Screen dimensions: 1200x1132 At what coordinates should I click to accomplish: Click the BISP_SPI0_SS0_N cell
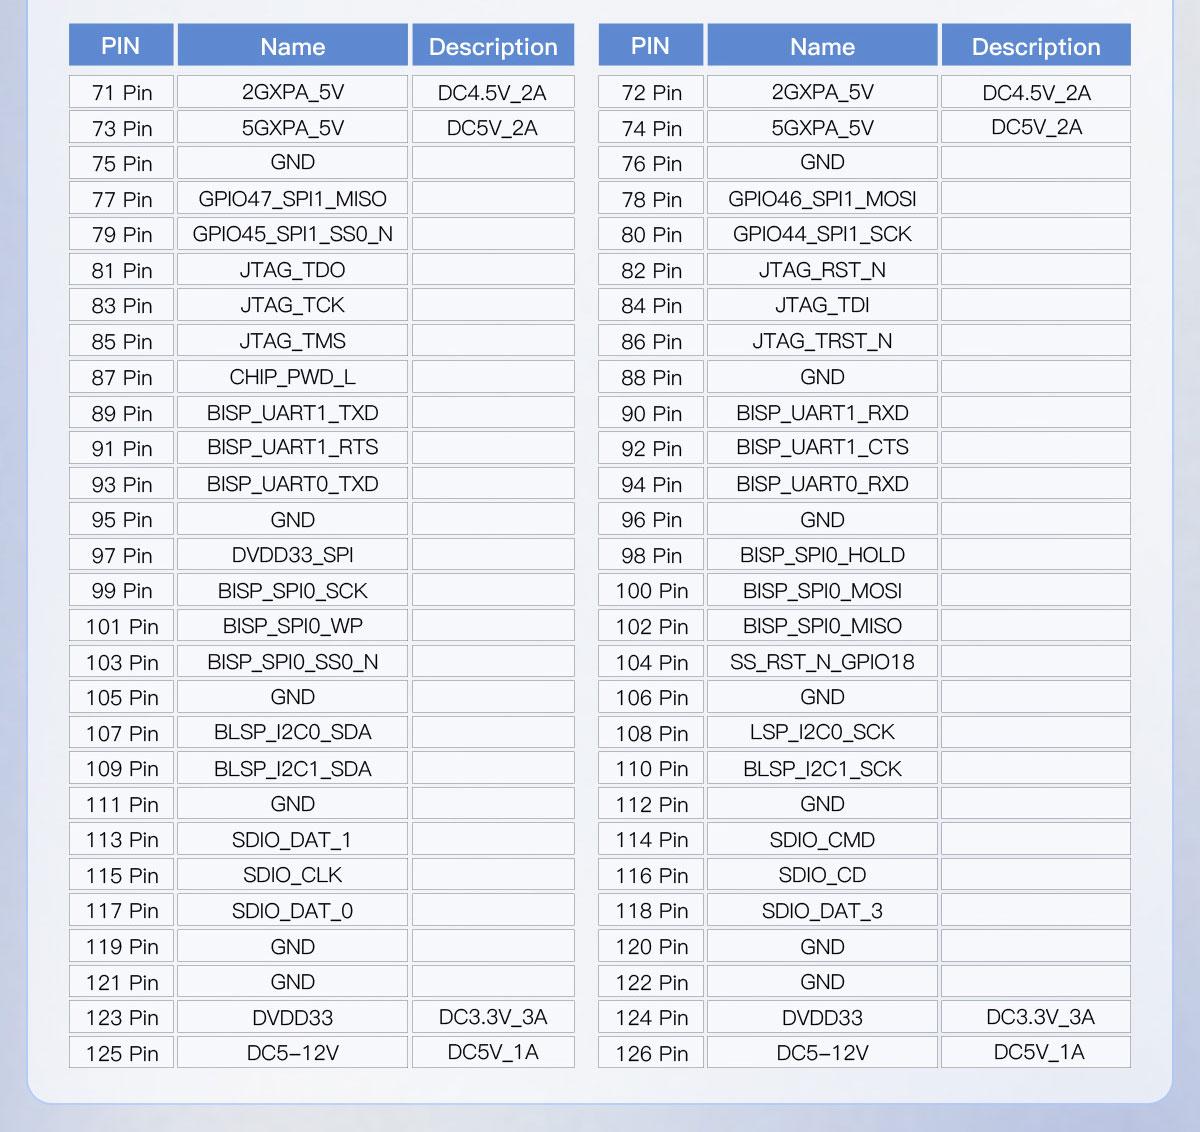[x=292, y=662]
